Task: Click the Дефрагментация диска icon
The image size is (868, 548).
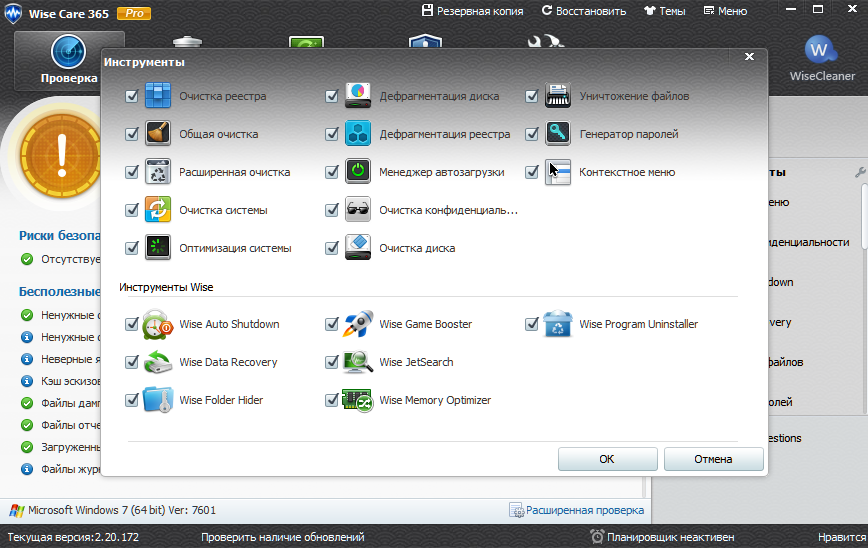Action: click(358, 95)
